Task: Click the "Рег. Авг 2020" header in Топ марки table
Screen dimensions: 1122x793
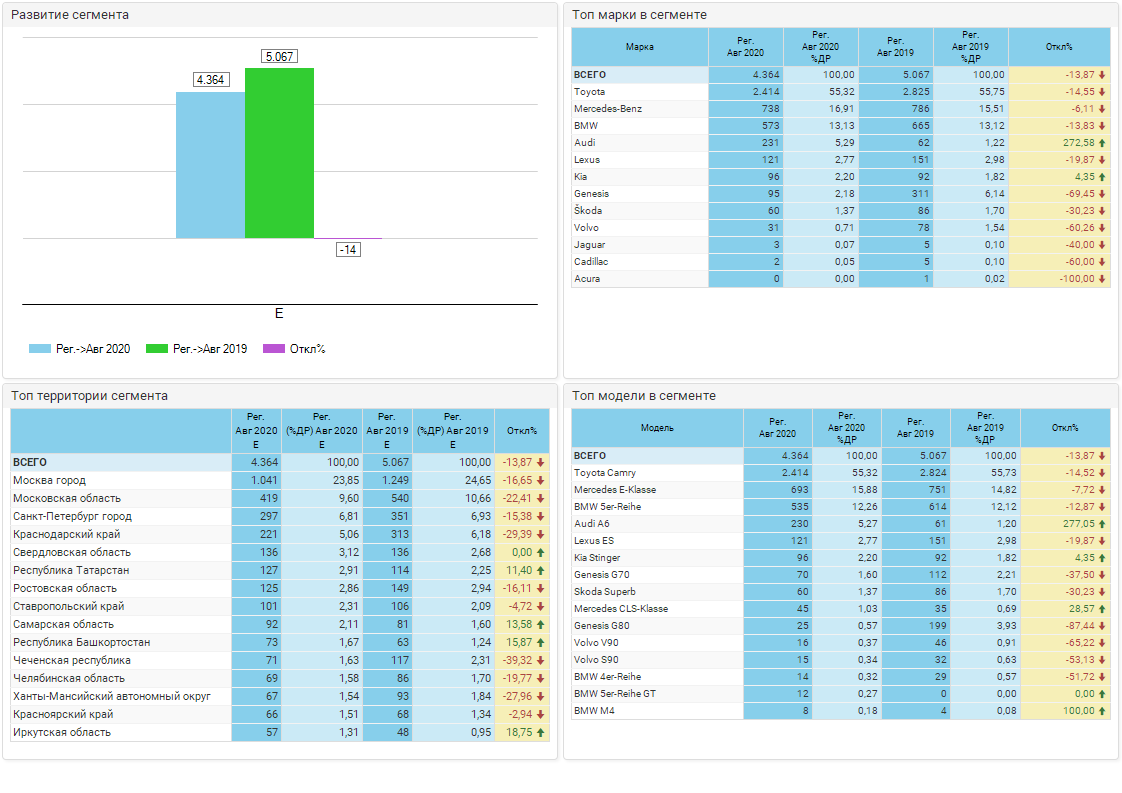Action: coord(746,47)
